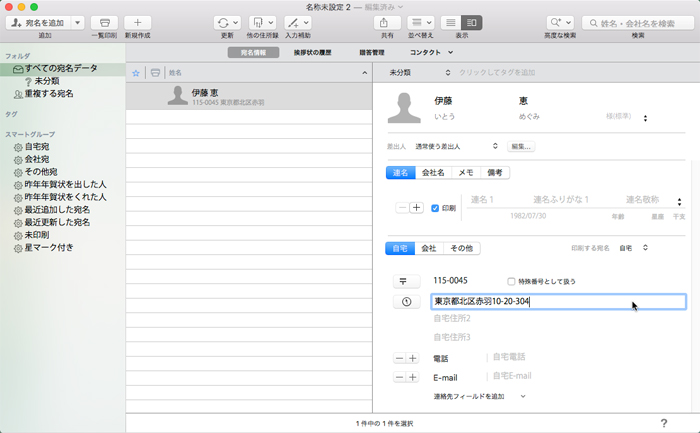Click the address history clock icon
Image resolution: width=700 pixels, height=433 pixels.
click(403, 301)
